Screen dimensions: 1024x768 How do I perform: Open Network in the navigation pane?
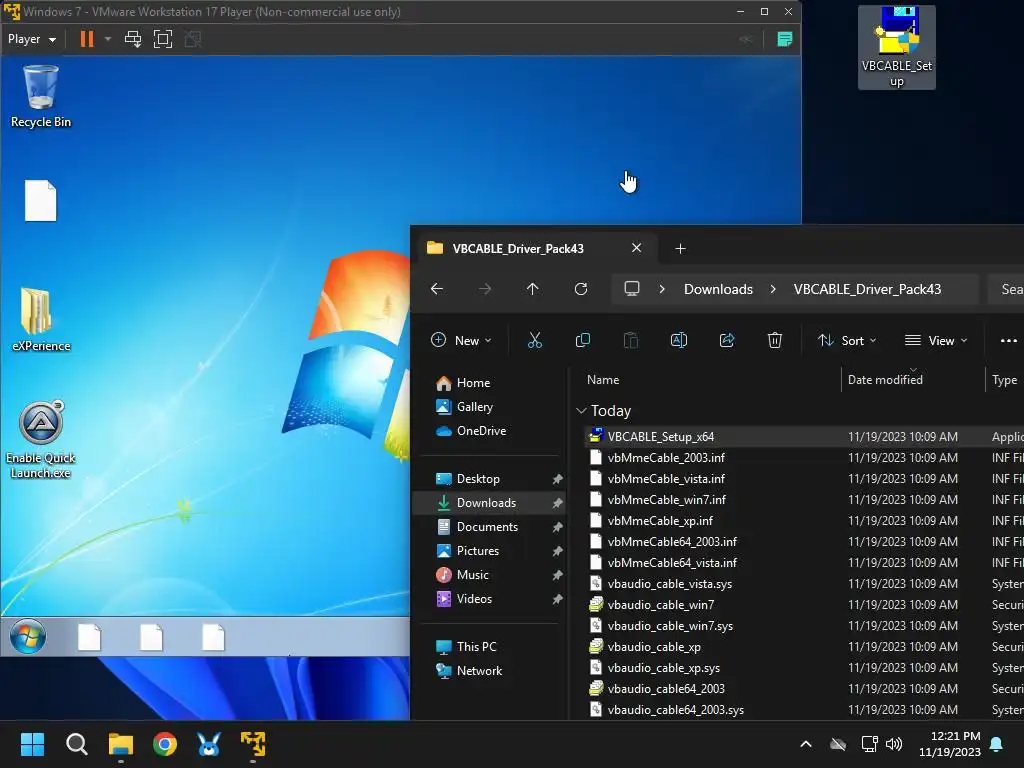click(x=479, y=671)
